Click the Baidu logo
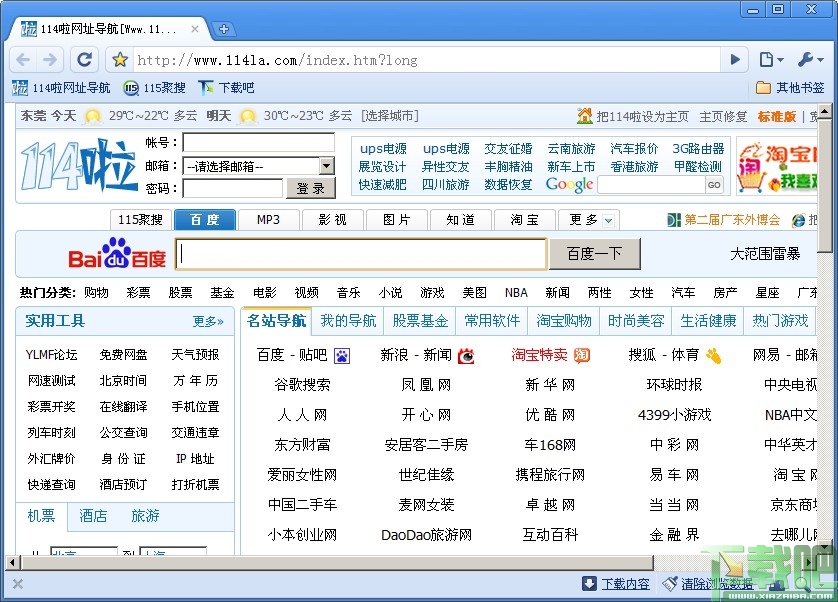Image resolution: width=838 pixels, height=602 pixels. coord(117,253)
